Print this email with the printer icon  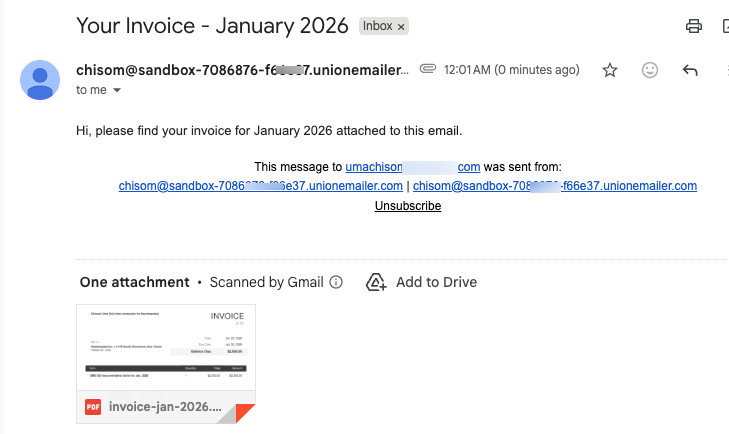[694, 26]
